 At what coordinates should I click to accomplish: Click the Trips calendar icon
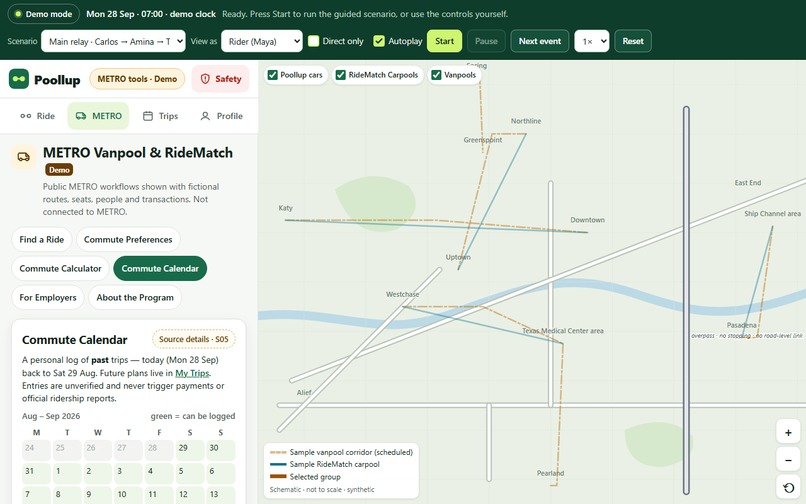(148, 116)
